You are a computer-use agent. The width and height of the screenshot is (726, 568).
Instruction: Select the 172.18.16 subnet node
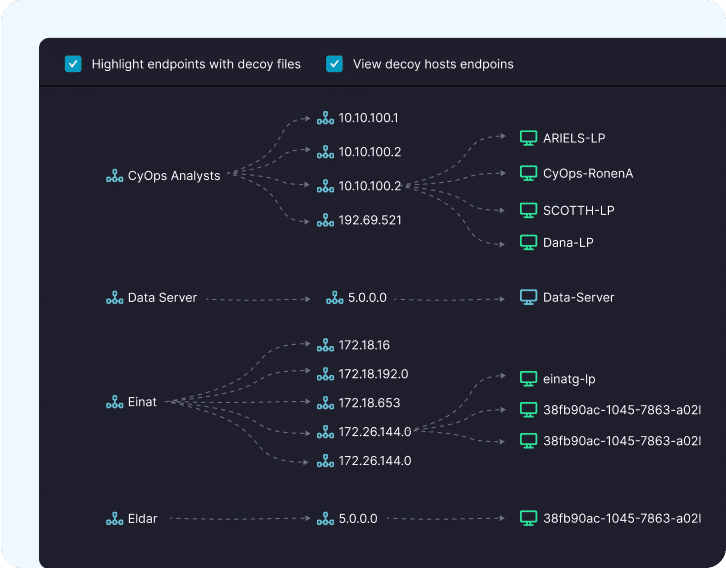[x=364, y=345]
